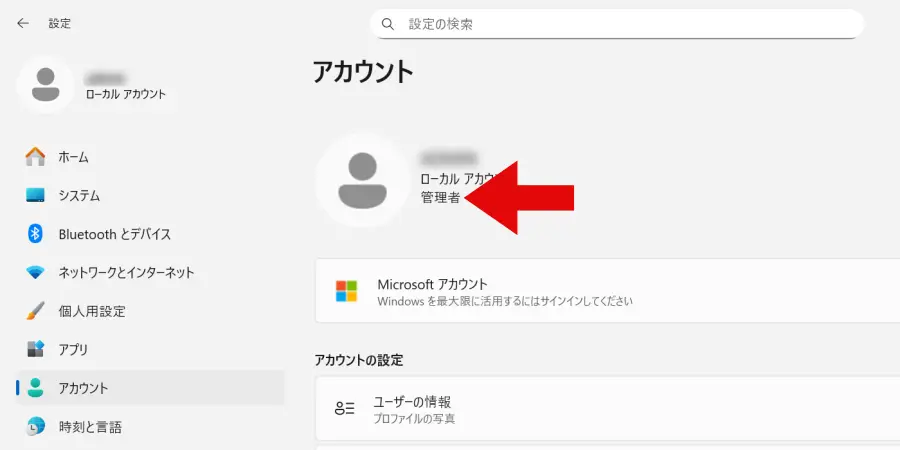Click the アプリ grid icon

35,349
